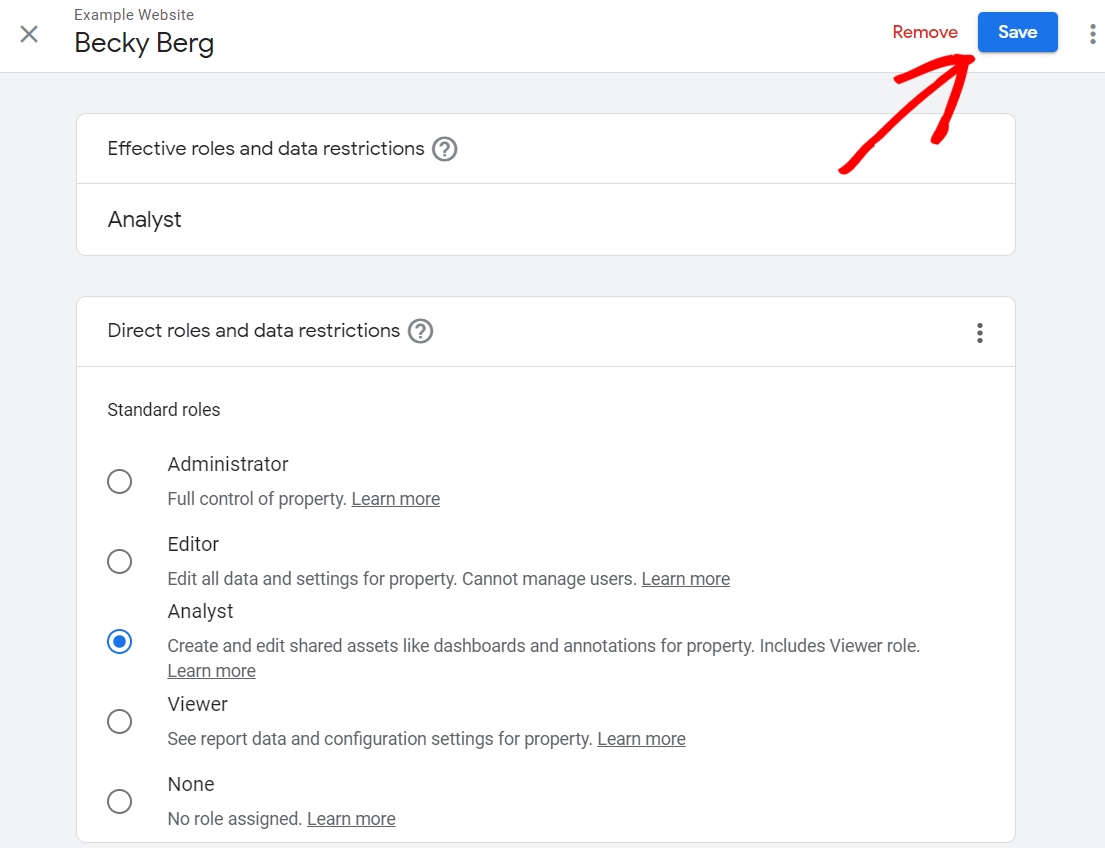Open Learn more for Editor role
Screen dimensions: 1105x848
coord(685,578)
